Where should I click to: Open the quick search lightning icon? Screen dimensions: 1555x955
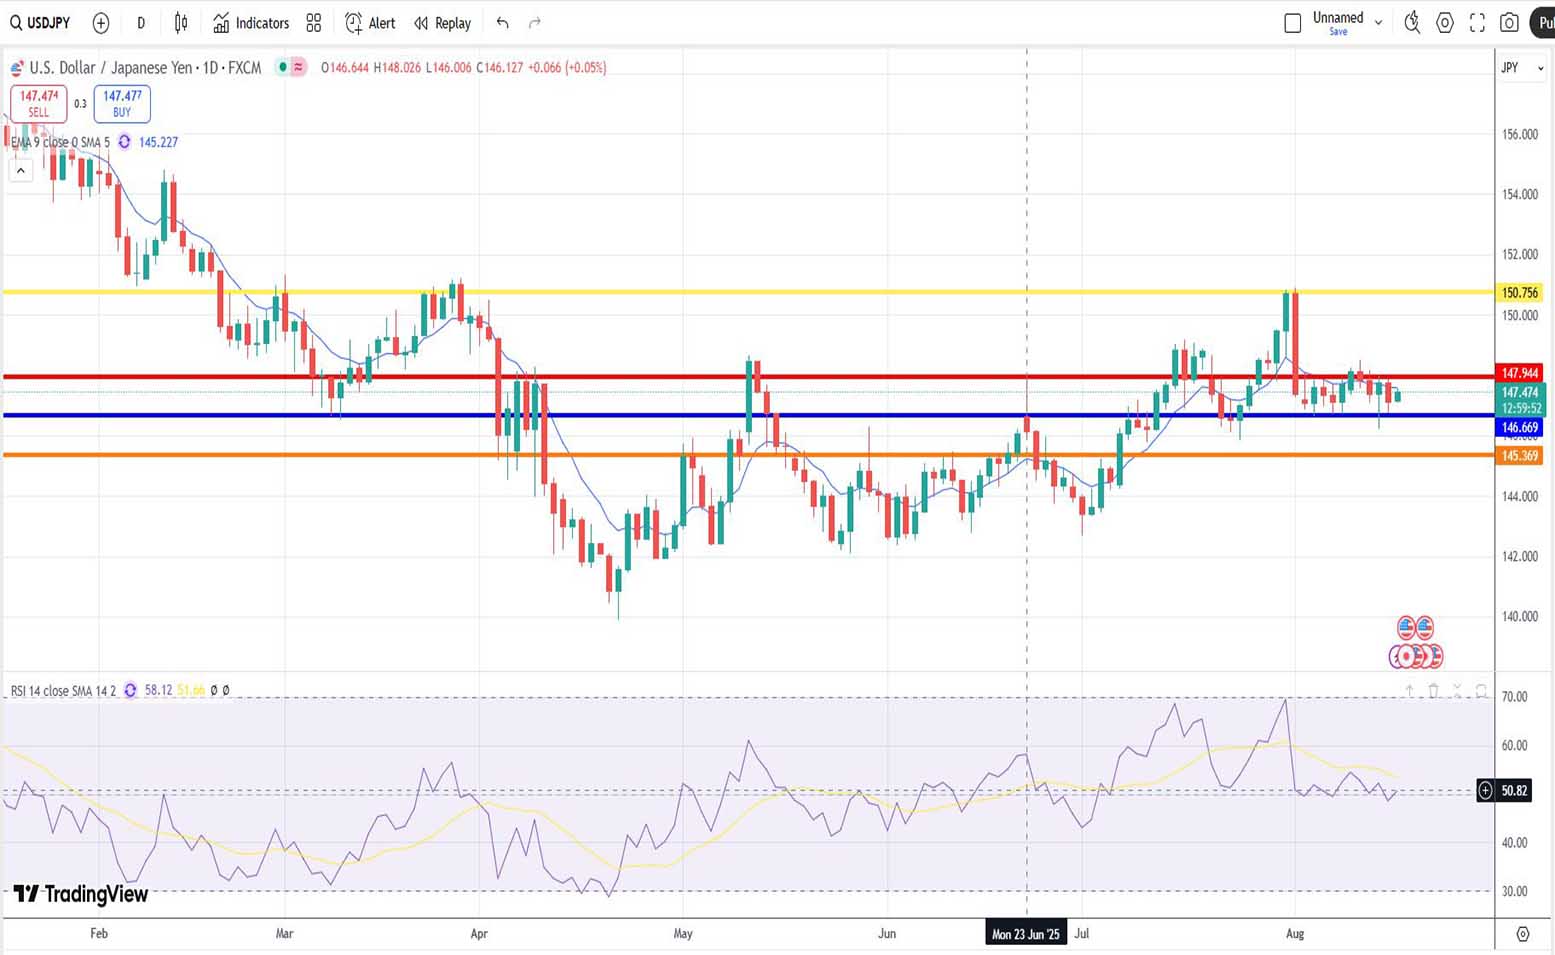(1412, 23)
